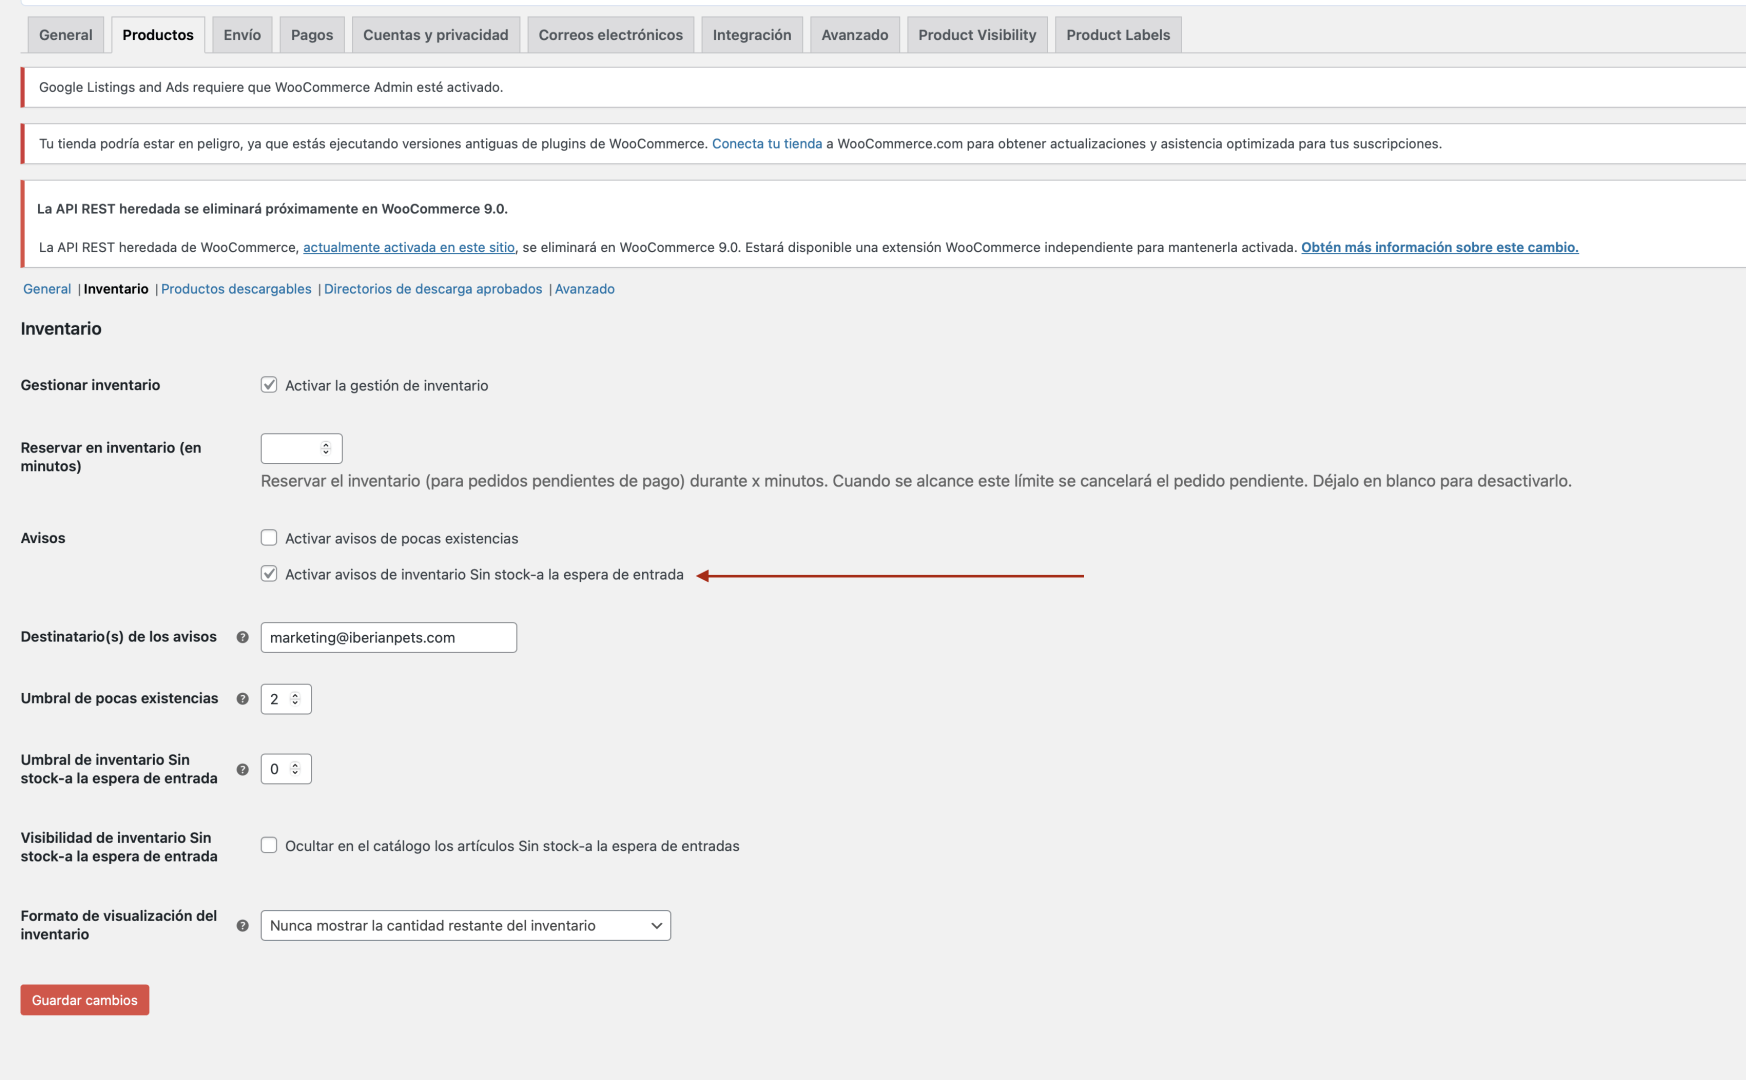Image resolution: width=1746 pixels, height=1080 pixels.
Task: Open Productos descargables subsection
Action: click(x=236, y=289)
